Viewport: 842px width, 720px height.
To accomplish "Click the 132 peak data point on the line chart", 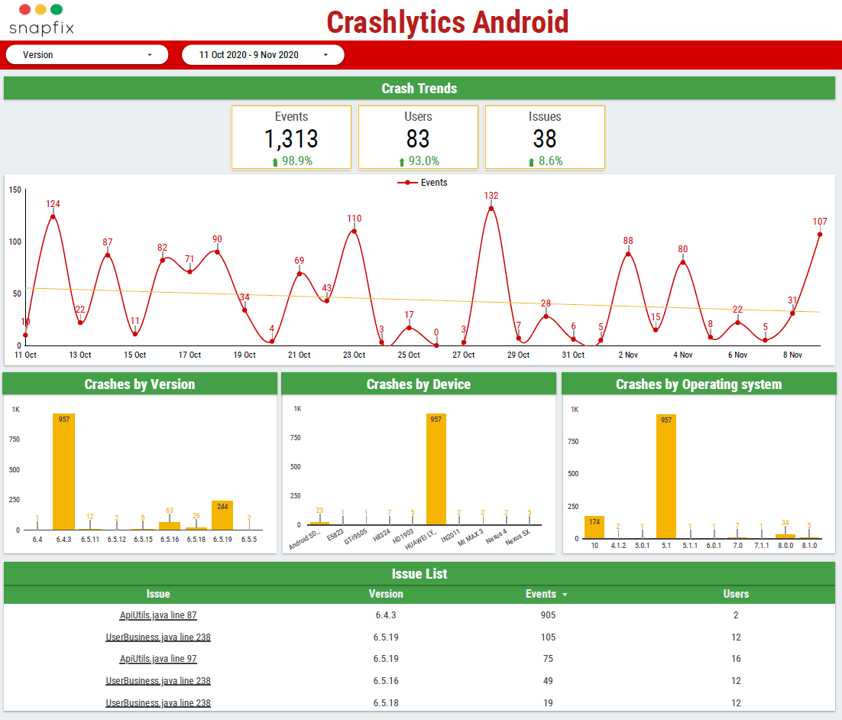I will [491, 208].
